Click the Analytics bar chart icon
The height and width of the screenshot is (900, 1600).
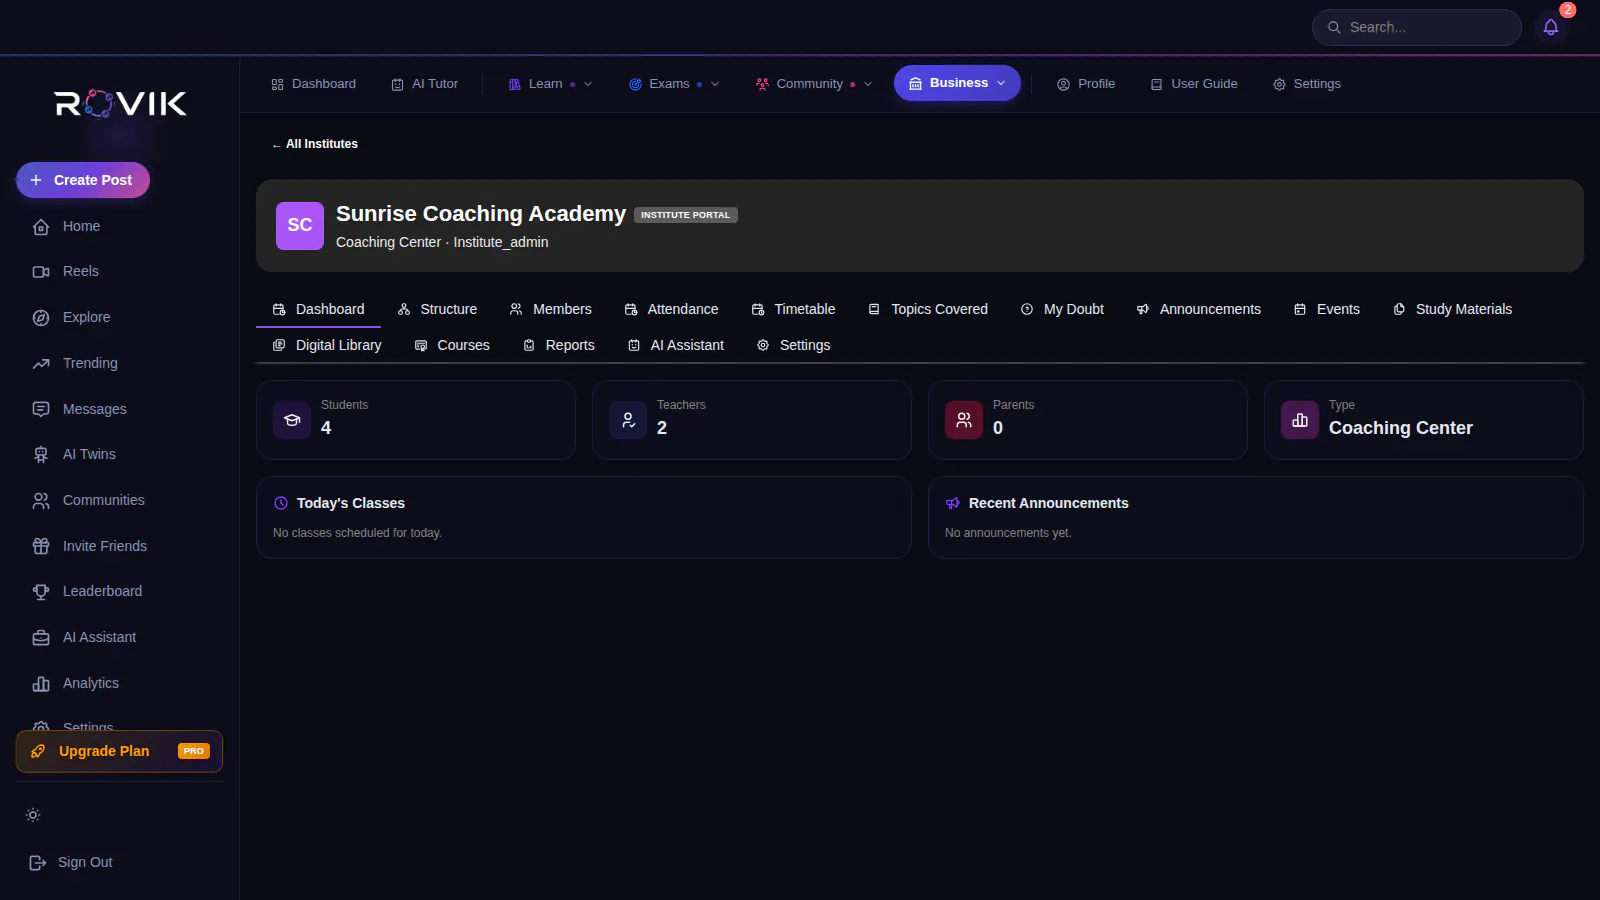pyautogui.click(x=41, y=684)
